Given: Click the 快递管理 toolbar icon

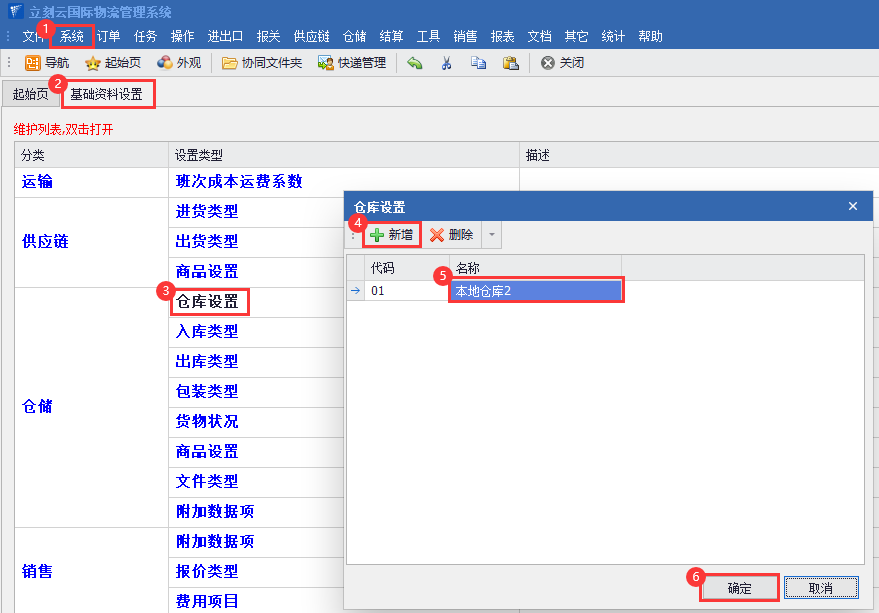Looking at the screenshot, I should pyautogui.click(x=325, y=63).
